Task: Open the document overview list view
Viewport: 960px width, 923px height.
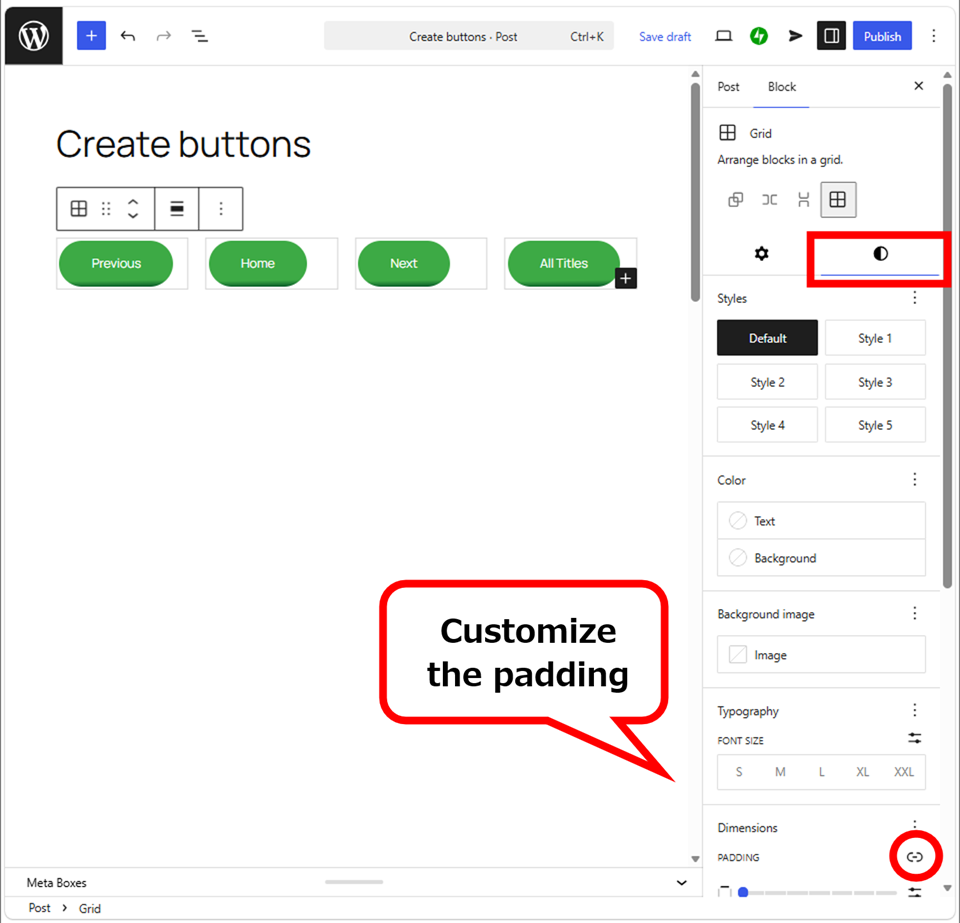Action: 200,36
